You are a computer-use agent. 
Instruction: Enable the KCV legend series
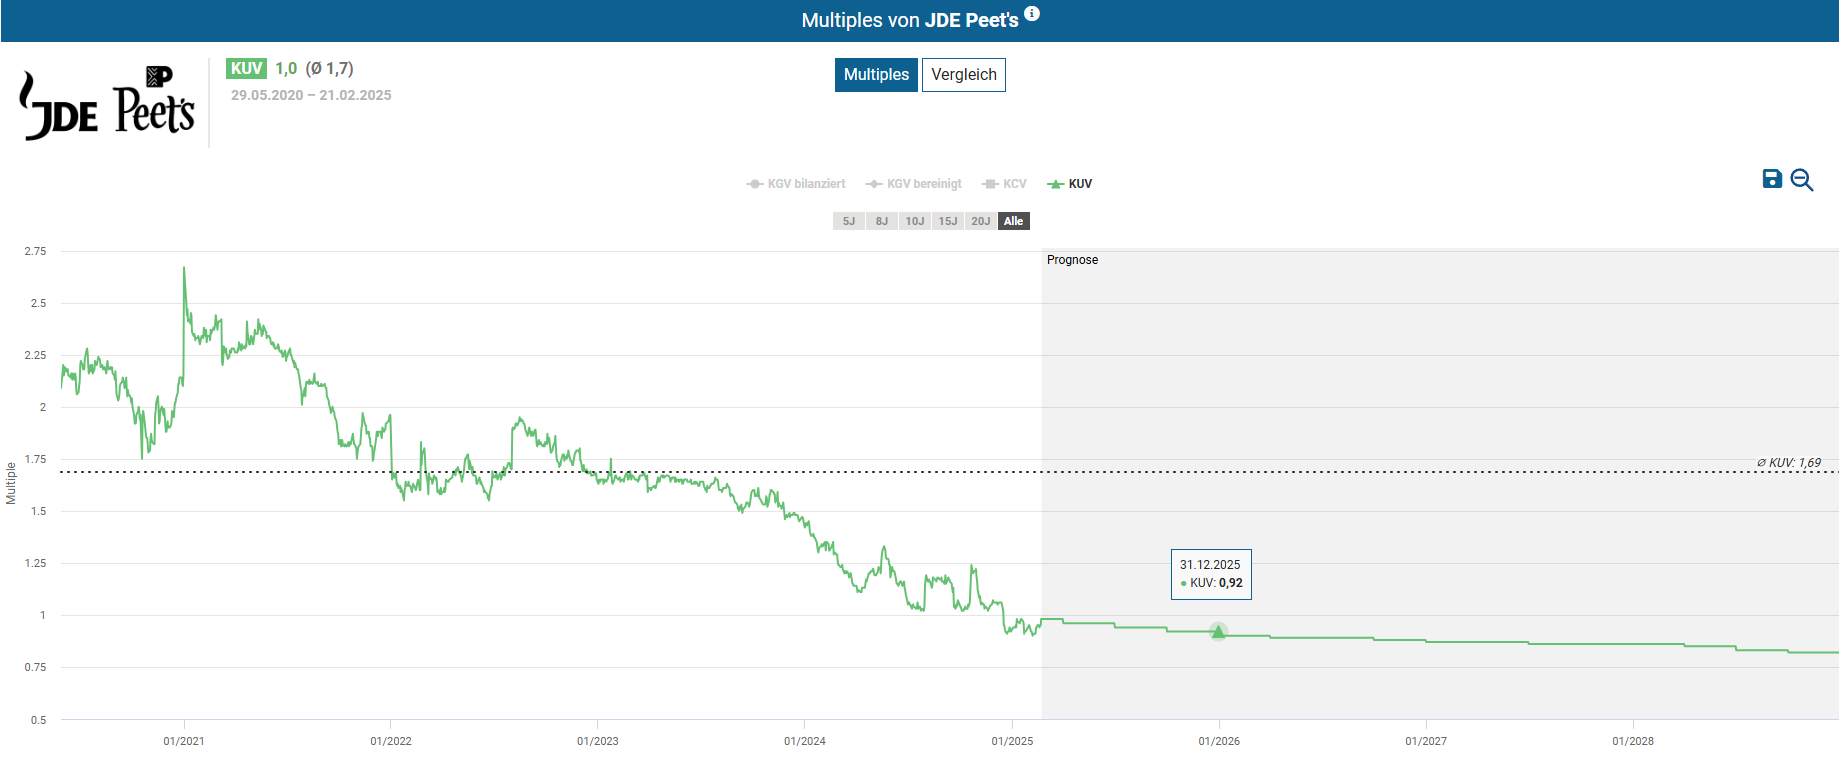1005,184
